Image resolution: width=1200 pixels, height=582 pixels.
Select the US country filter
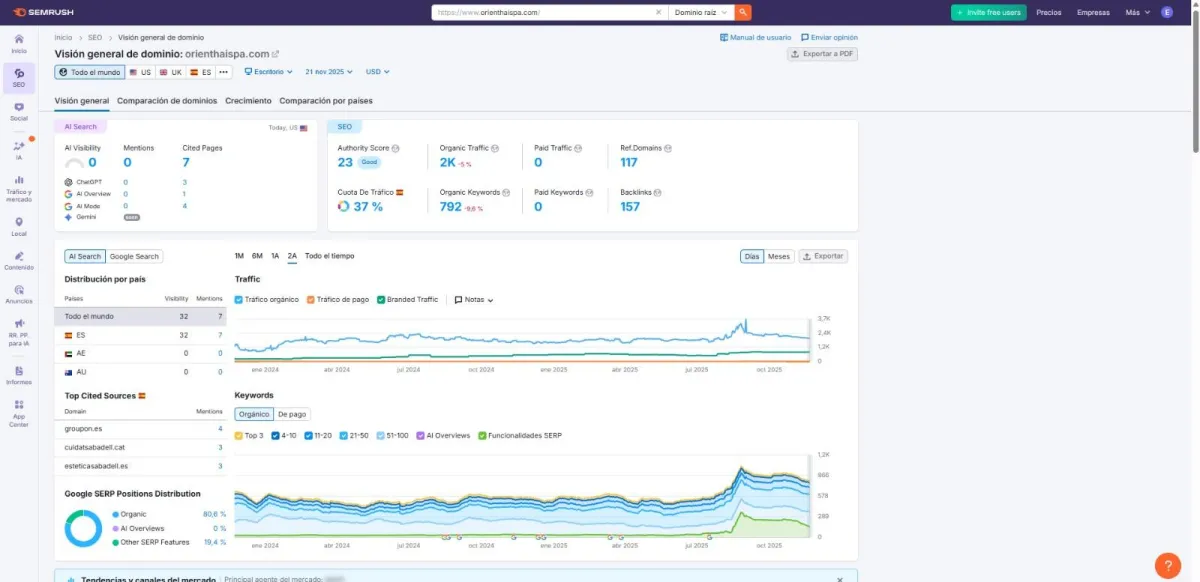click(x=140, y=72)
